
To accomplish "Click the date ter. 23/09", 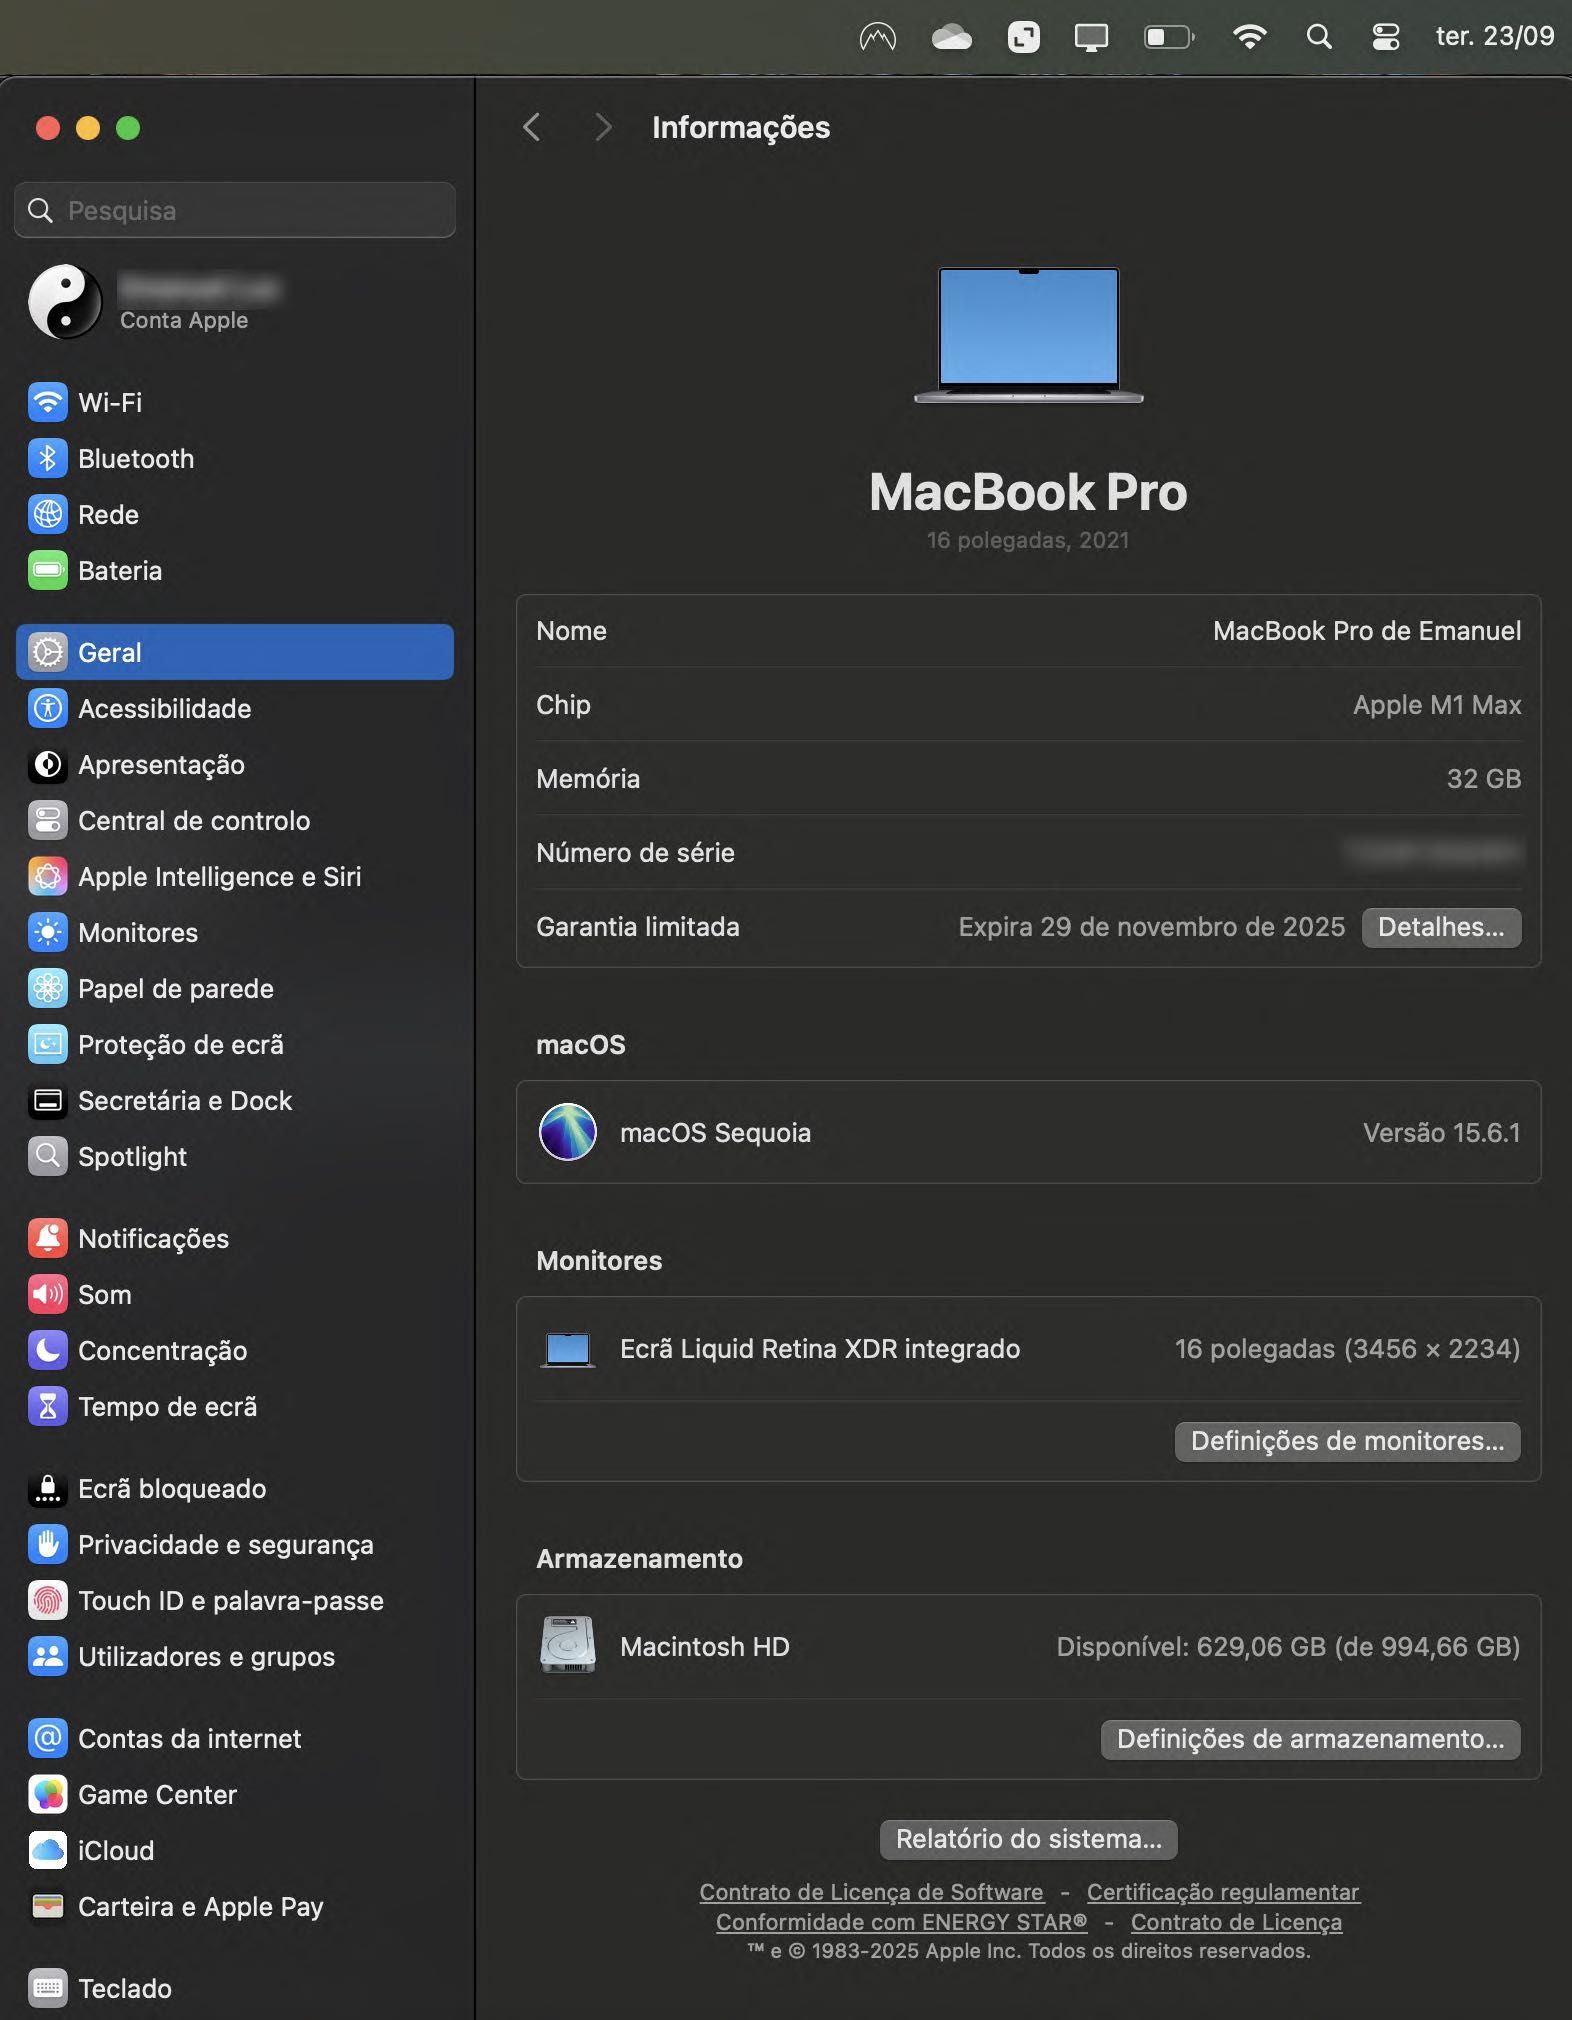I will point(1495,36).
